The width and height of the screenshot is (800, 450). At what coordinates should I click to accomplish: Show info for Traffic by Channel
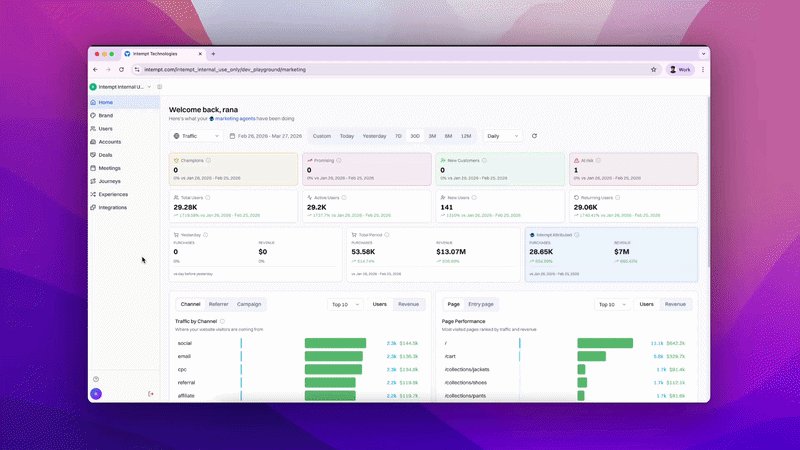click(222, 321)
